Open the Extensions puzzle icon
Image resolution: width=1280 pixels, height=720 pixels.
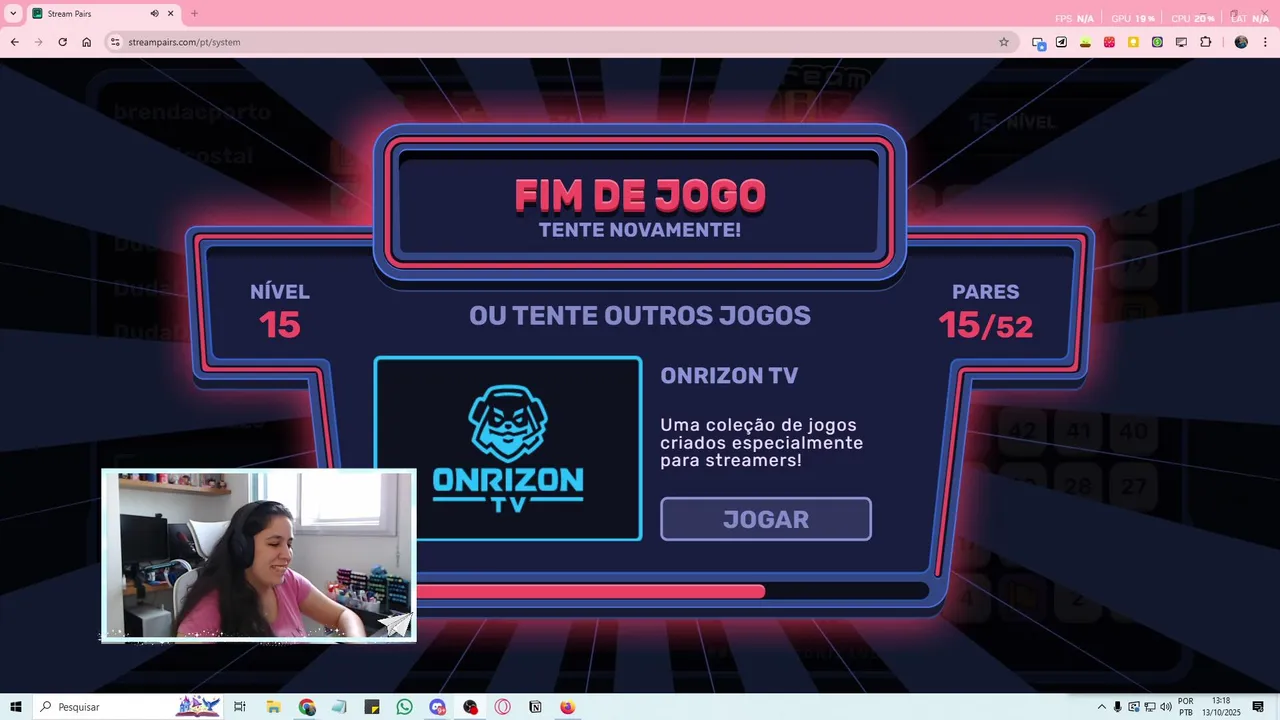[1205, 42]
